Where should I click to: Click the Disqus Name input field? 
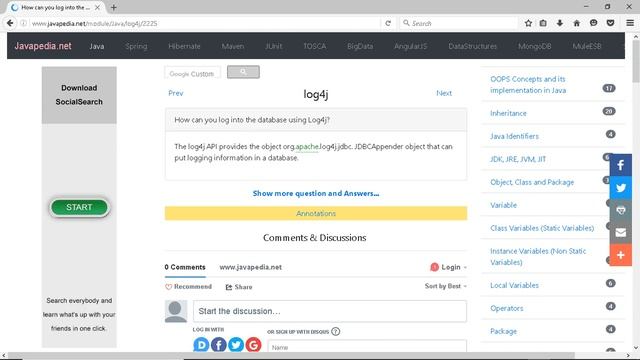367,347
